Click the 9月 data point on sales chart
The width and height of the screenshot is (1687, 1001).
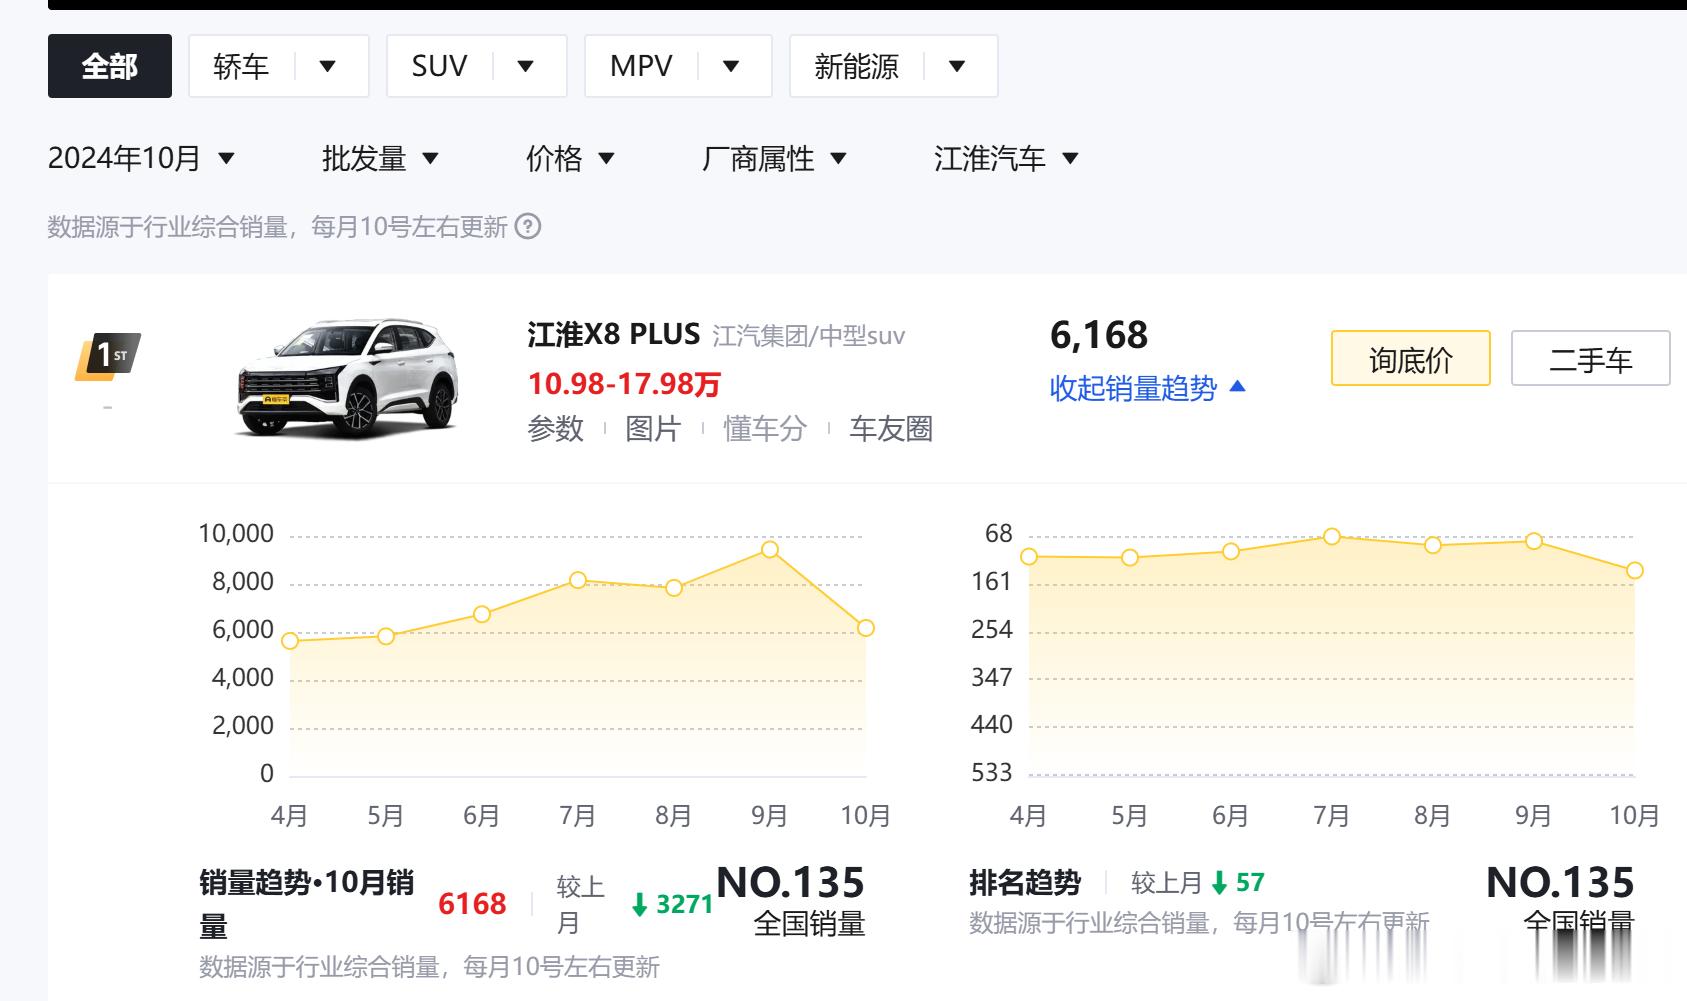click(x=770, y=550)
